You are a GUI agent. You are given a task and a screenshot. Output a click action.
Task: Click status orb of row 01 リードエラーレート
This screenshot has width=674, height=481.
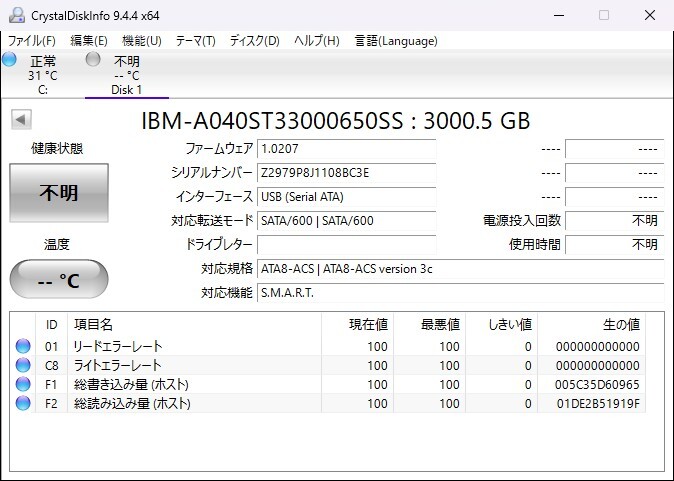click(23, 346)
